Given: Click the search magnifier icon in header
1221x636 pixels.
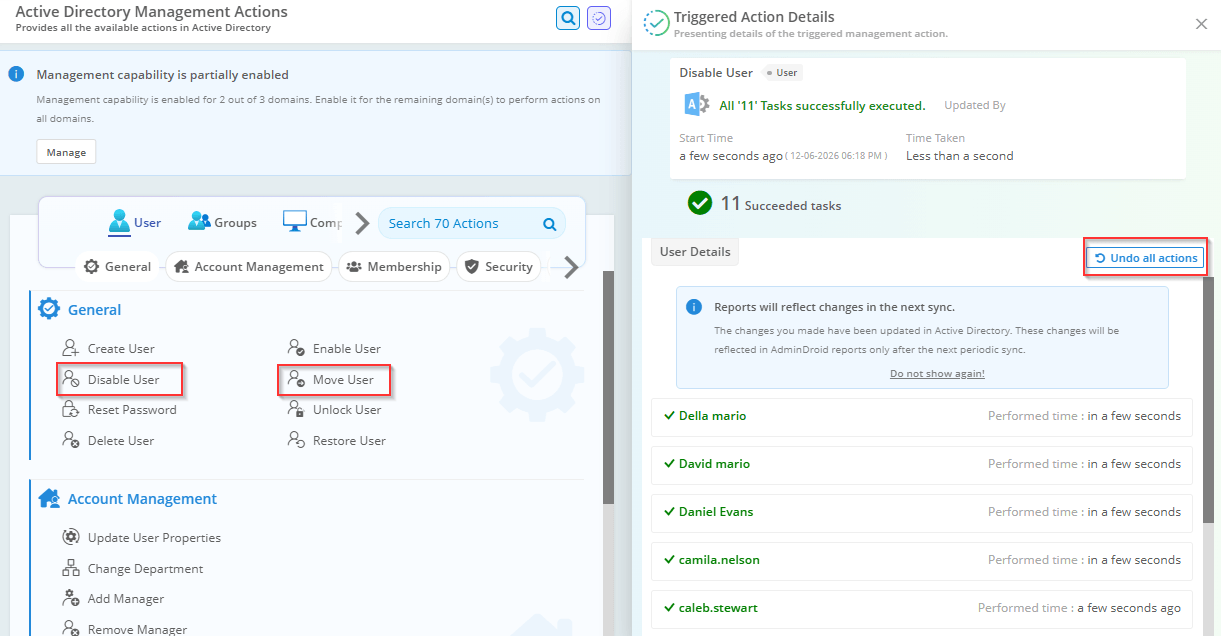Looking at the screenshot, I should 568,18.
